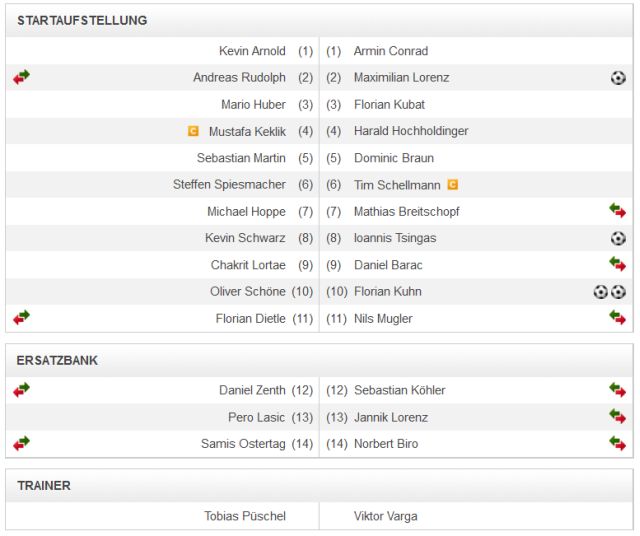
Task: Click substitution icon beside Sebastian Köhler
Action: [617, 390]
